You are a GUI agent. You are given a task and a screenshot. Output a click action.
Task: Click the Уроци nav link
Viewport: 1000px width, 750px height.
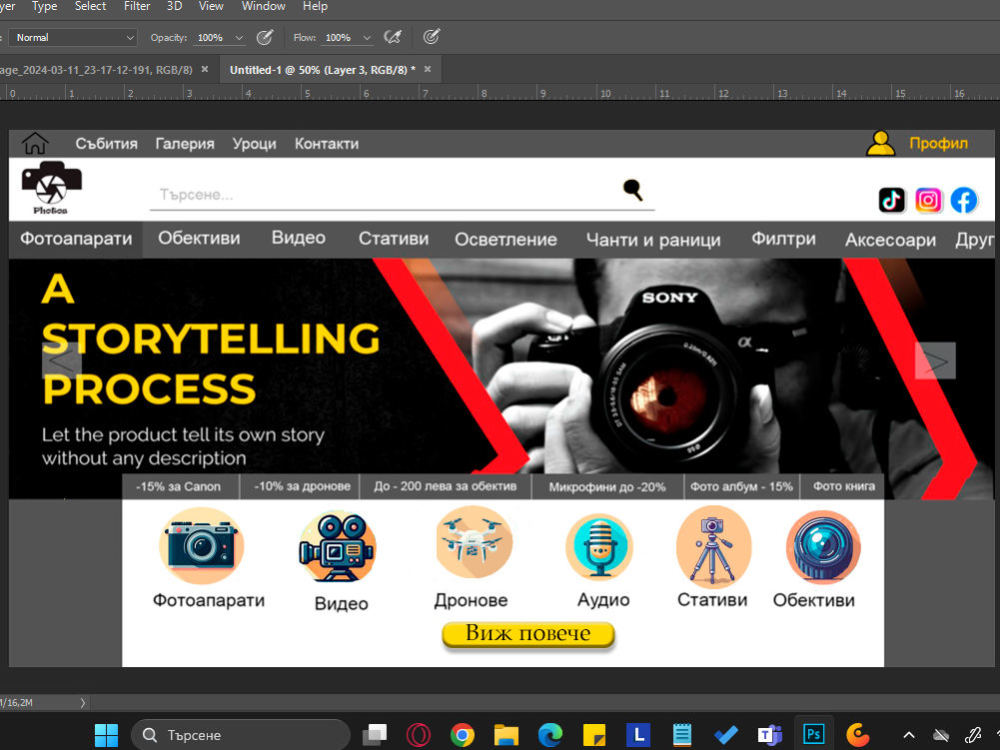(254, 143)
